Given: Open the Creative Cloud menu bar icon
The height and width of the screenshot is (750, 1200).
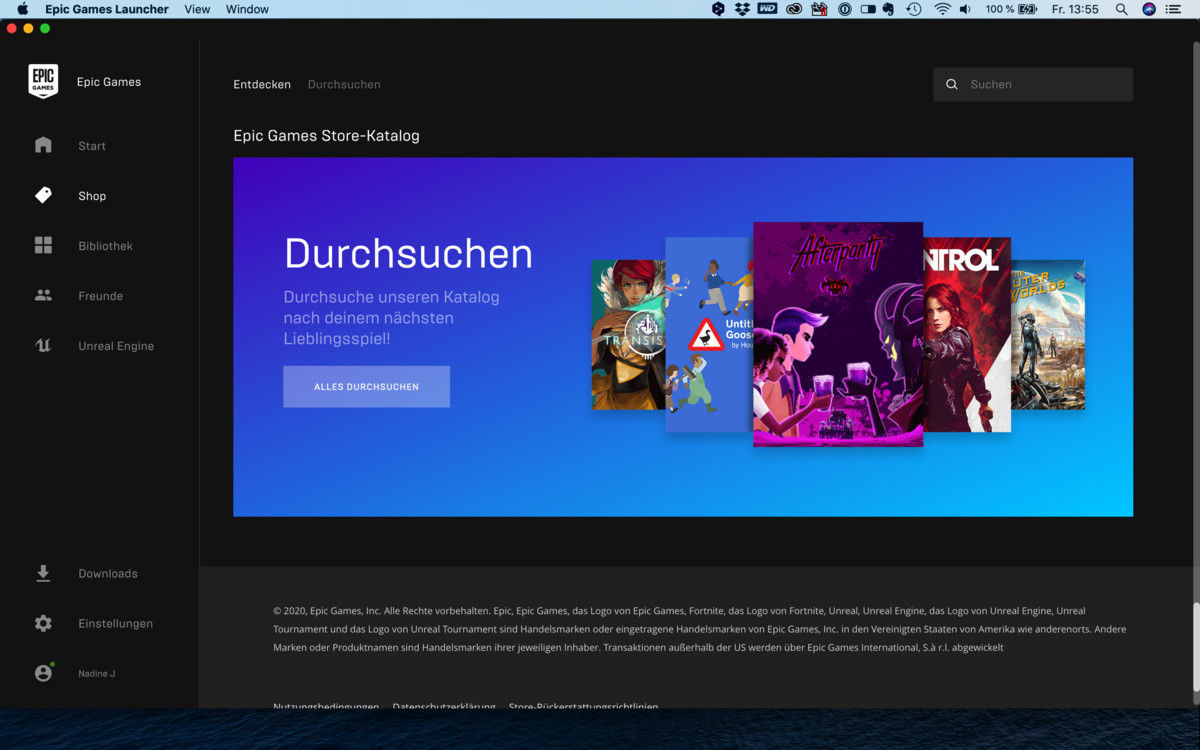Looking at the screenshot, I should pos(794,9).
